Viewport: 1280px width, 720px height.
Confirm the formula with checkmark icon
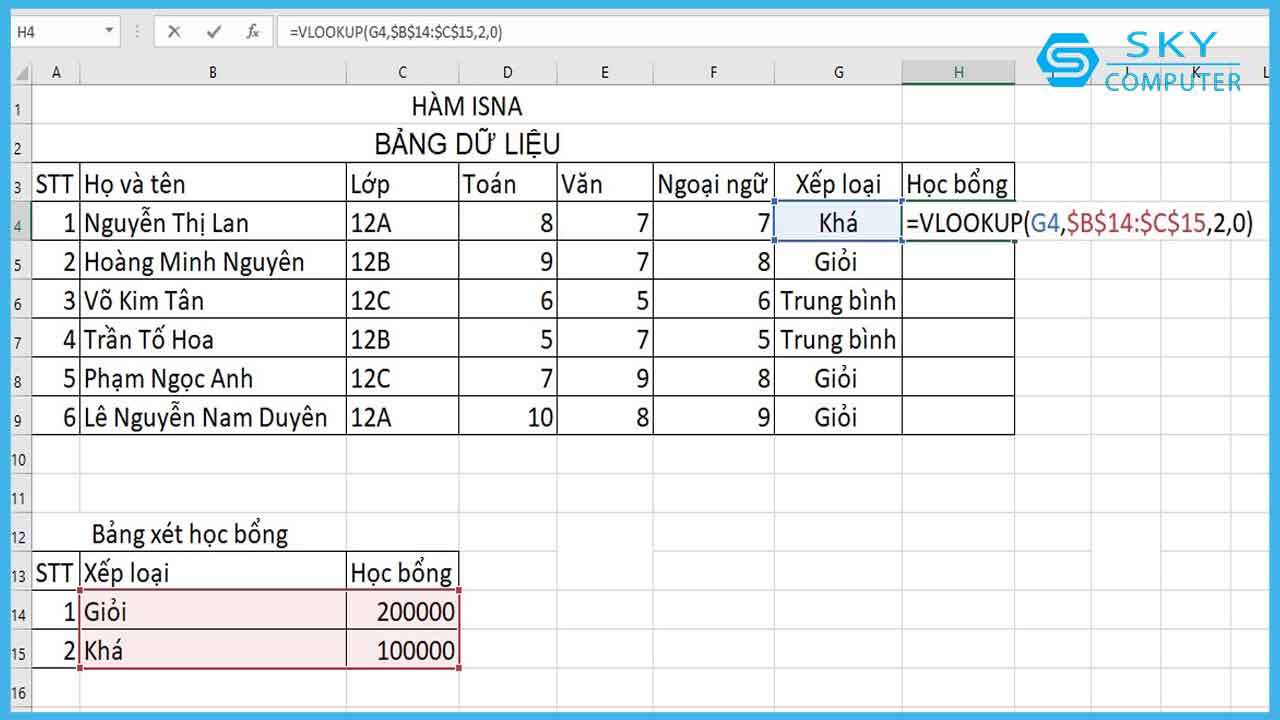point(213,32)
